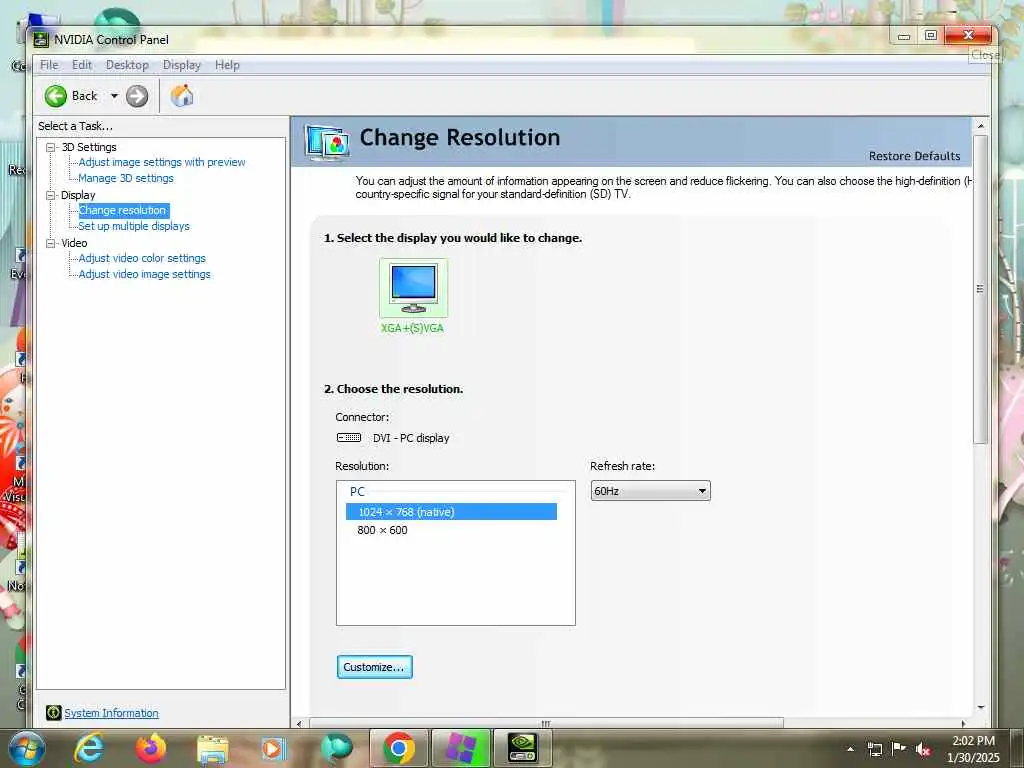
Task: Click the Home icon in the toolbar
Action: [x=182, y=96]
